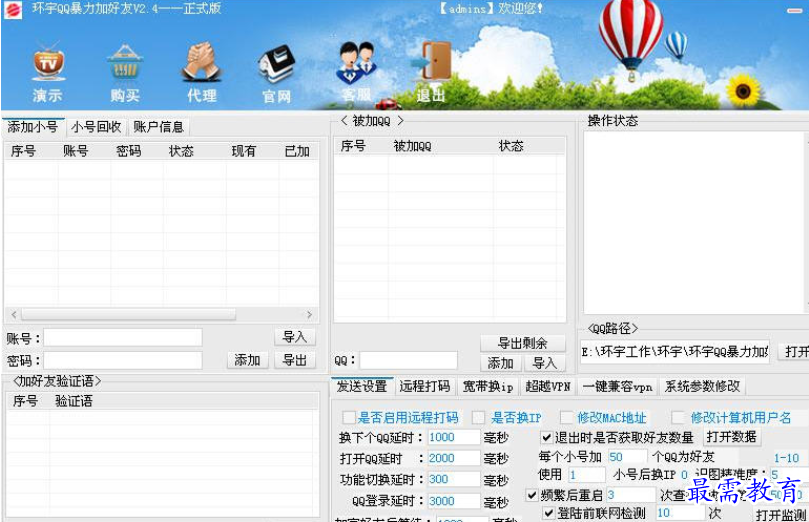Image resolution: width=809 pixels, height=522 pixels.
Task: Edit 登陆前联网检测 count value 10
Action: coord(680,513)
